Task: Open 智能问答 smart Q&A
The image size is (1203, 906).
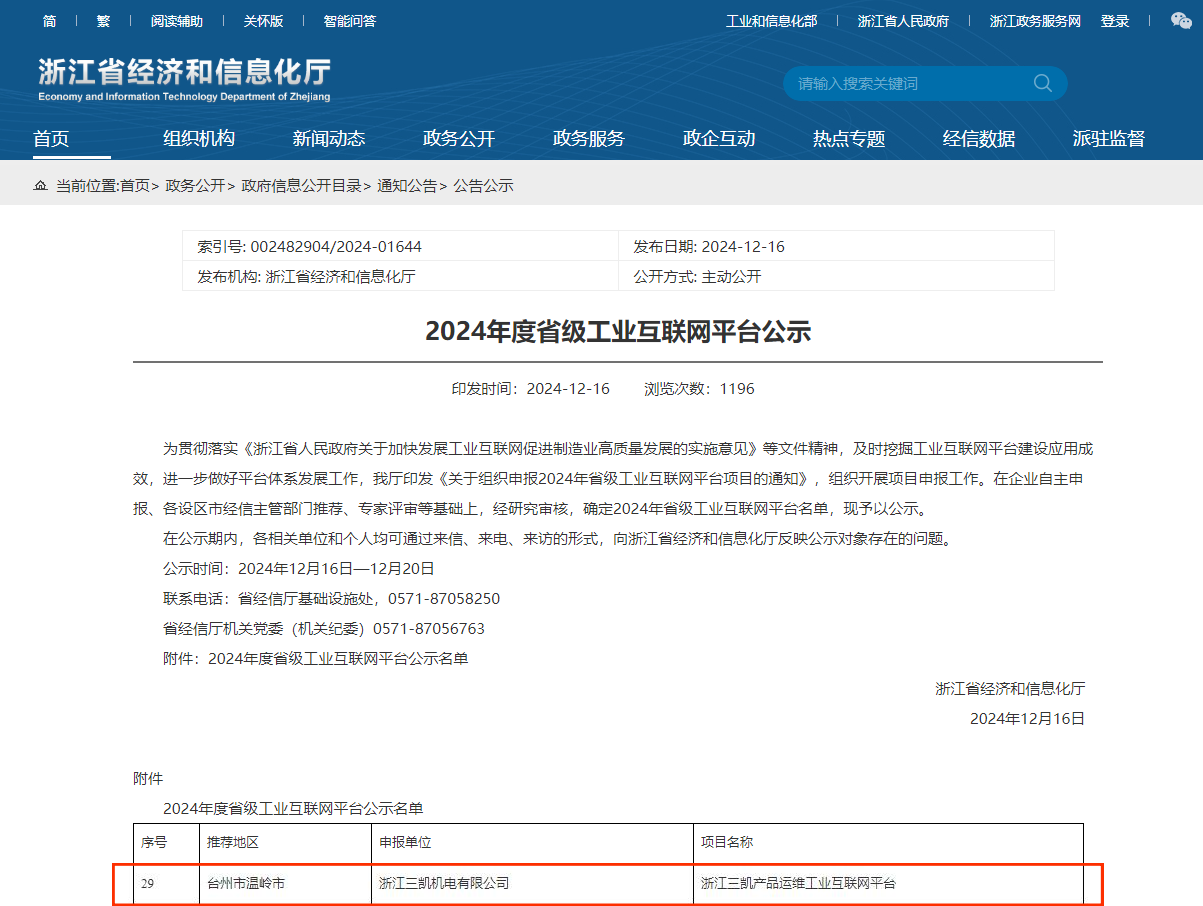Action: (x=350, y=21)
